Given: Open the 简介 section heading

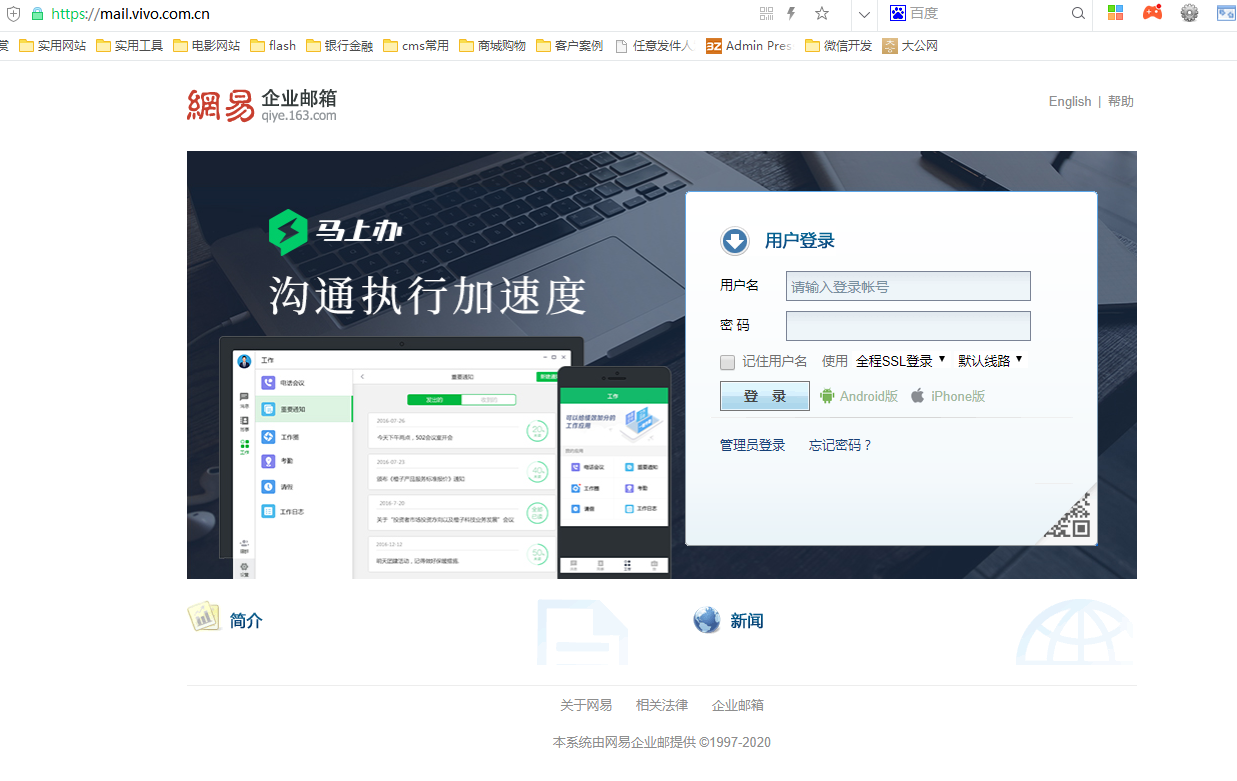Looking at the screenshot, I should point(246,621).
